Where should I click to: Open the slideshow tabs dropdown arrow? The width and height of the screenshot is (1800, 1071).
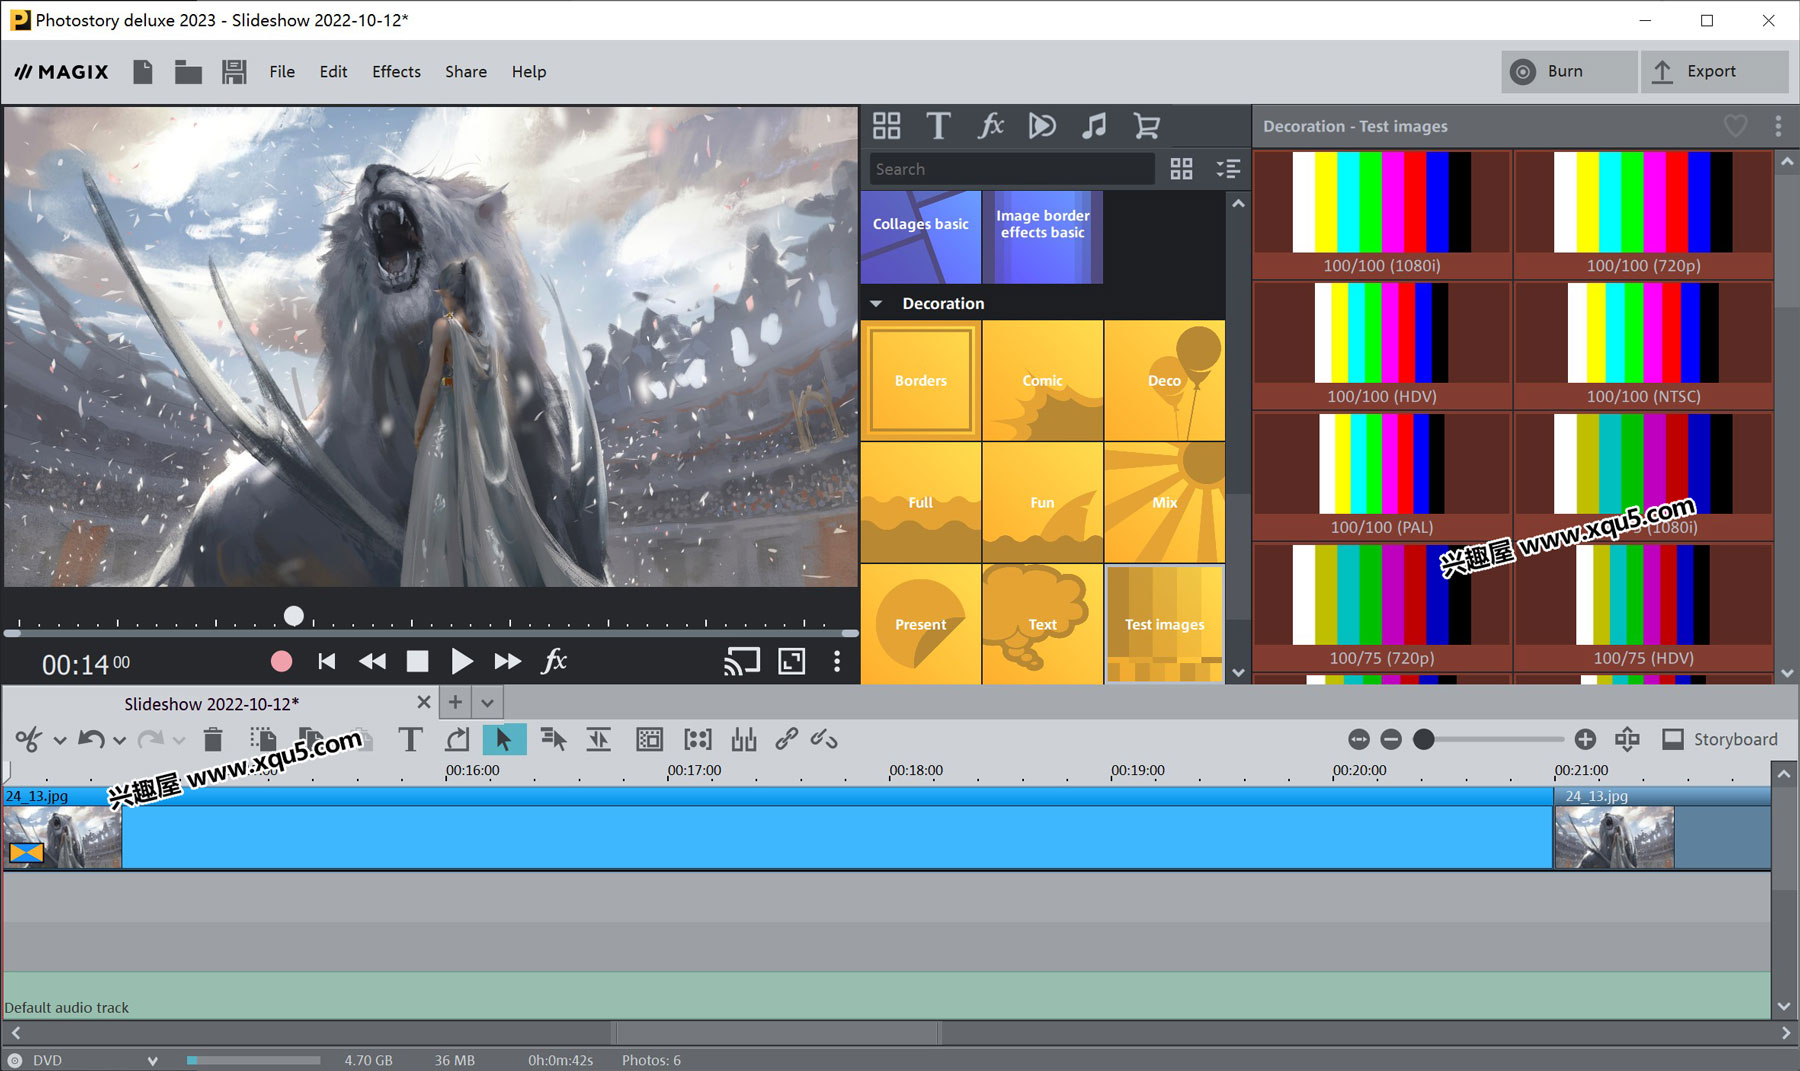click(x=487, y=703)
